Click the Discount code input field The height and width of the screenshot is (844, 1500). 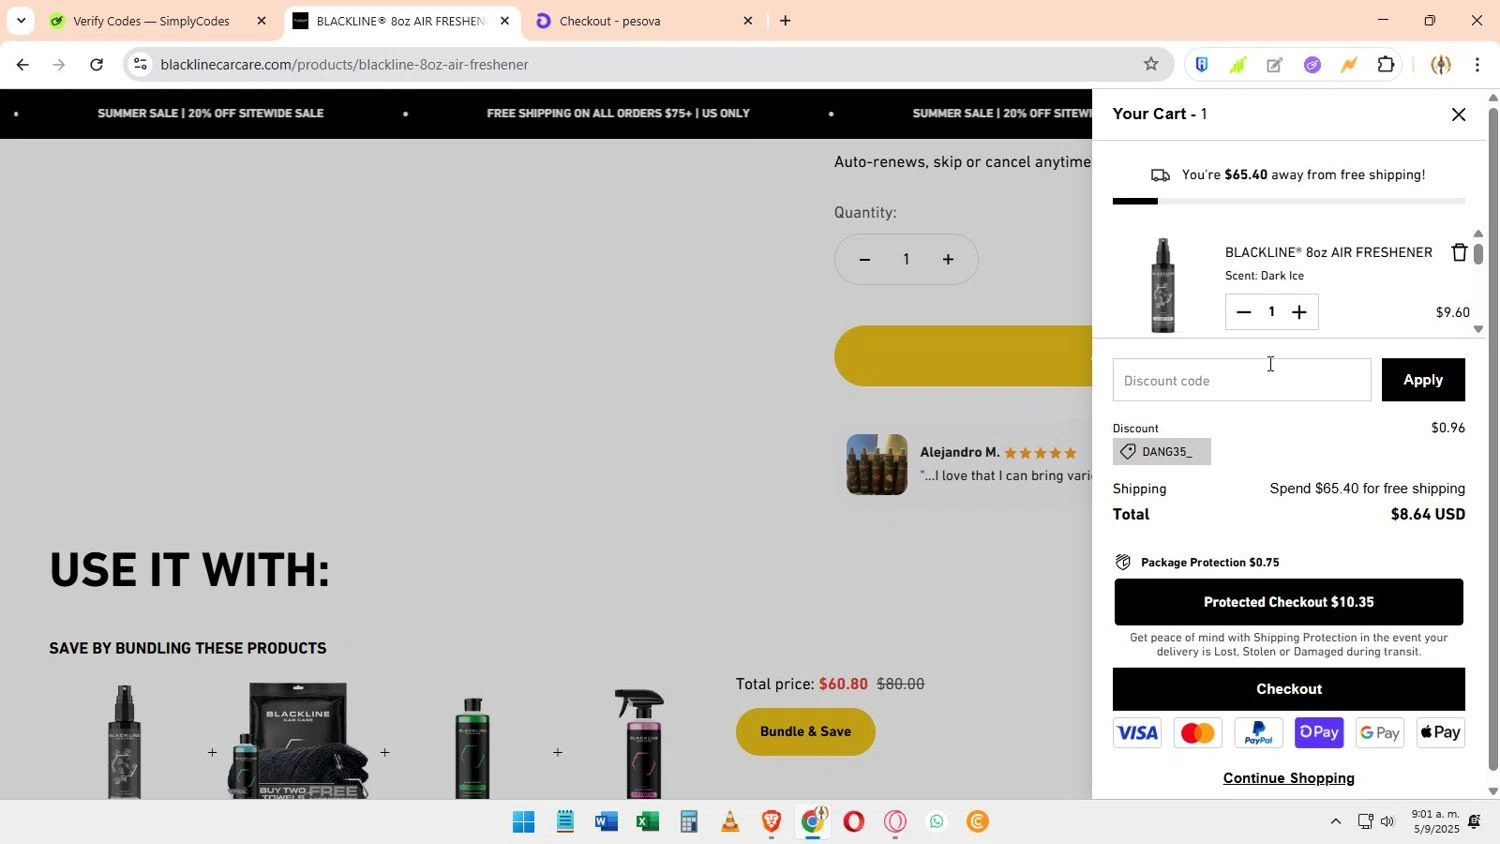(x=1241, y=380)
